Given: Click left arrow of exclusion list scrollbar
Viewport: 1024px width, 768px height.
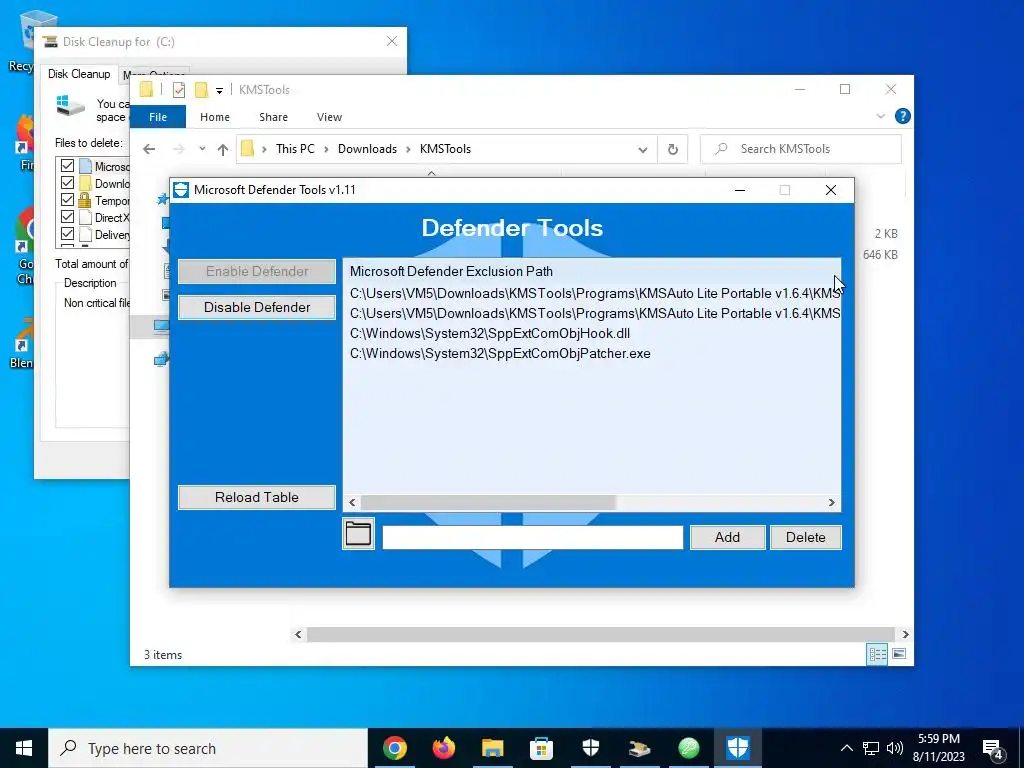Looking at the screenshot, I should 353,502.
